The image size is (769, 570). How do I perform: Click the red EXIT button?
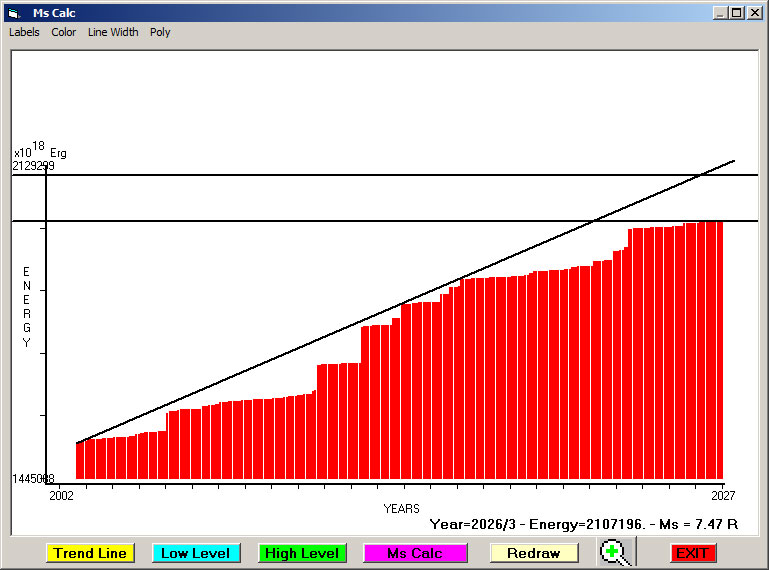[692, 553]
